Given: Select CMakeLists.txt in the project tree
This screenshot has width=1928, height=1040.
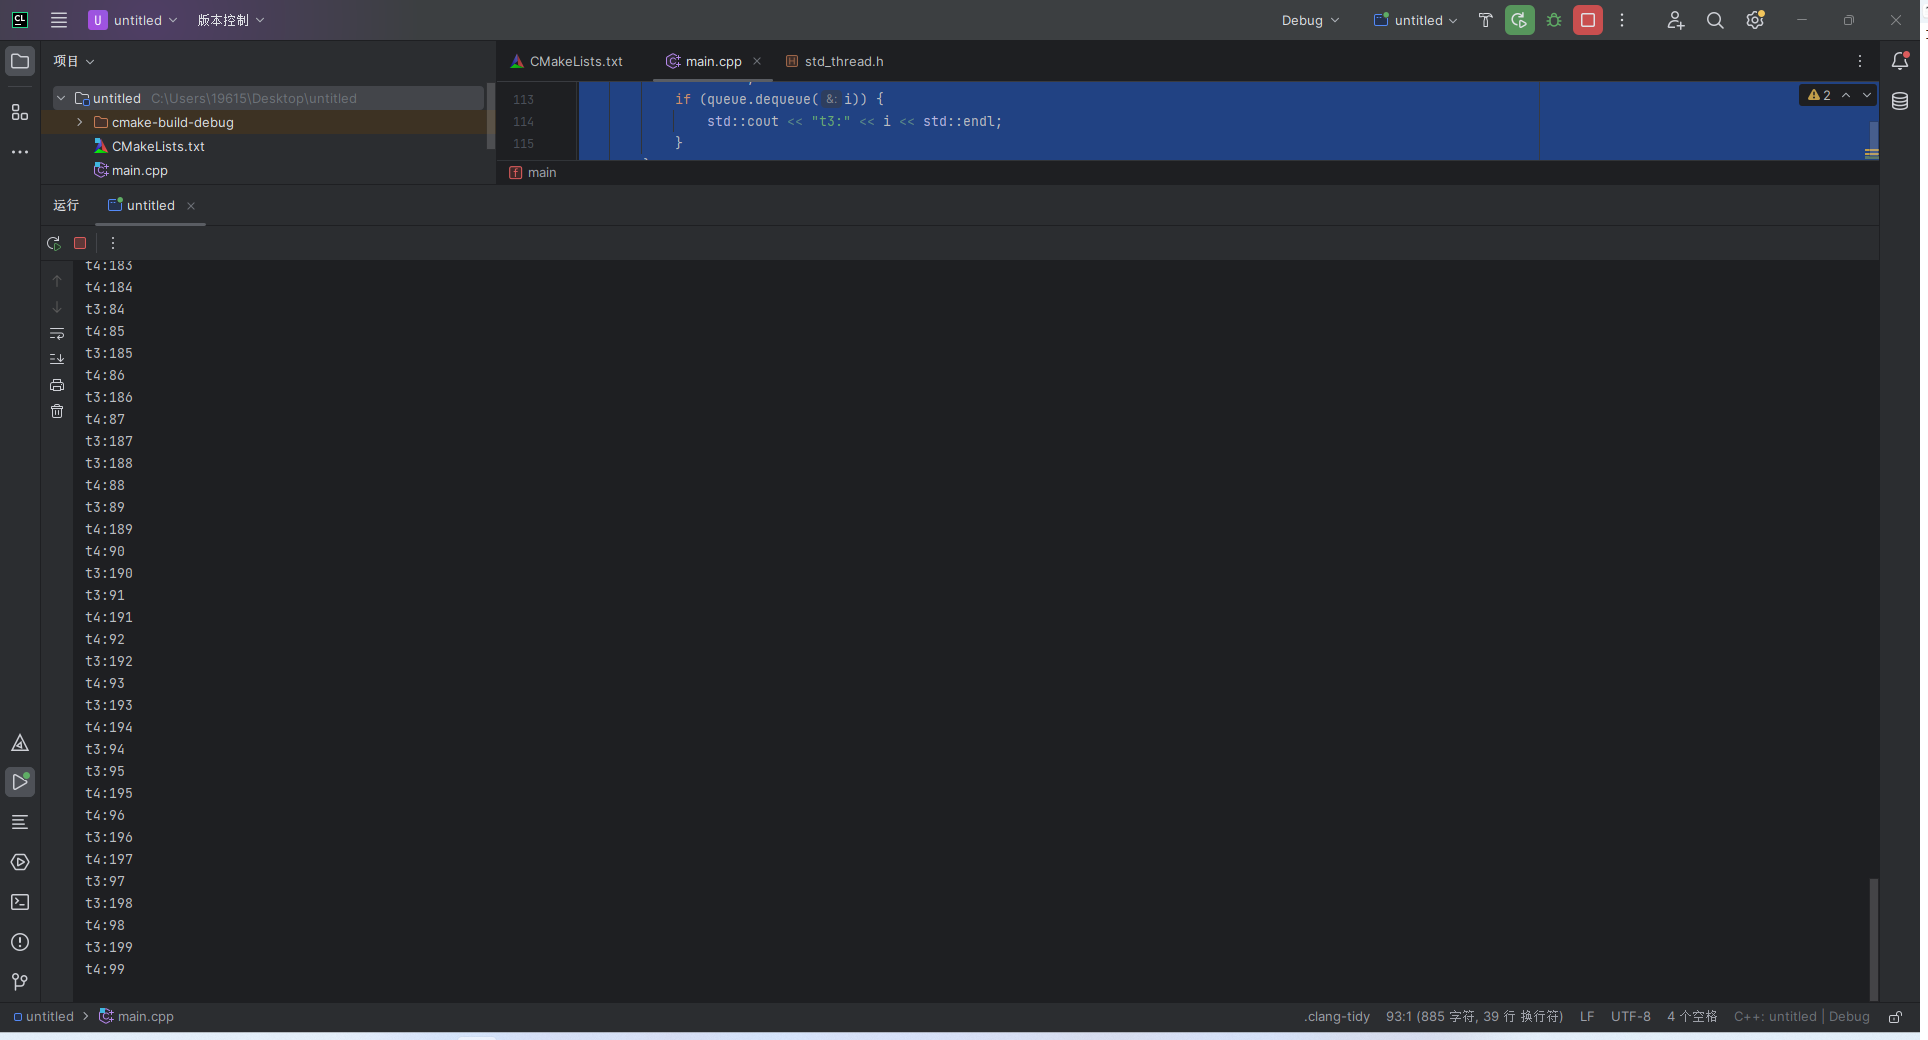Looking at the screenshot, I should [158, 146].
